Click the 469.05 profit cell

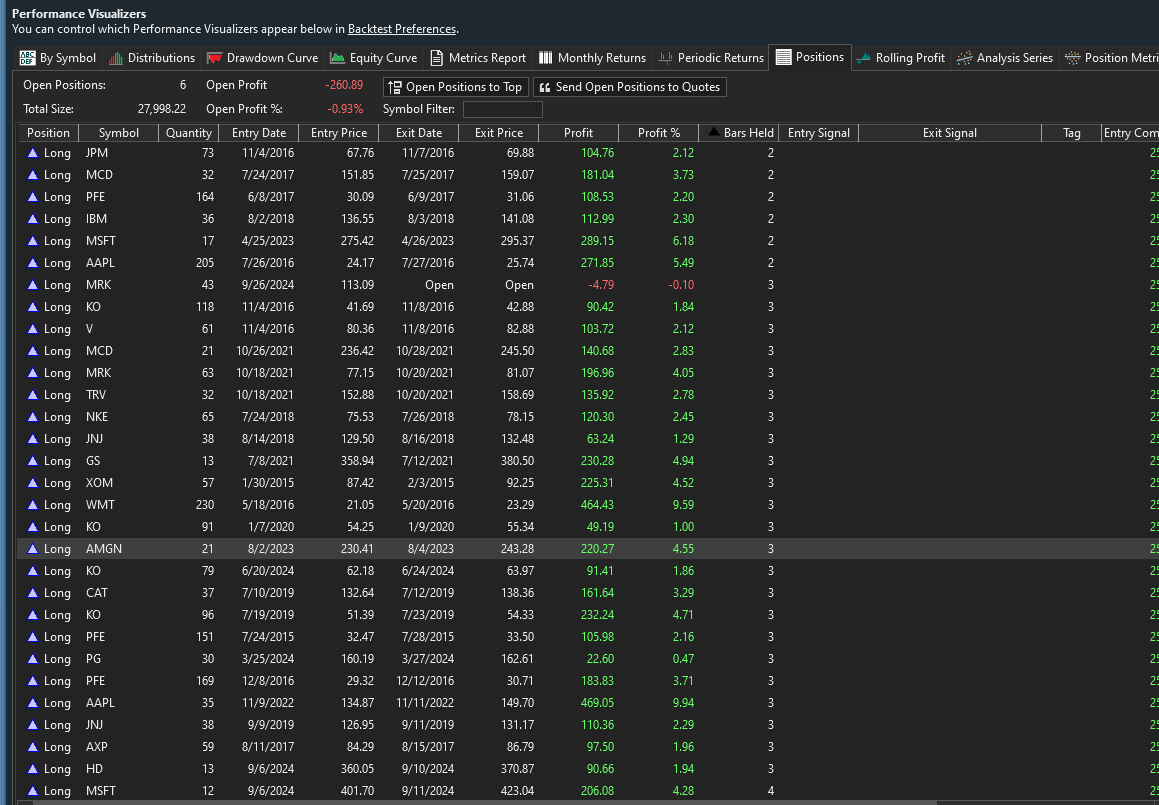(596, 703)
